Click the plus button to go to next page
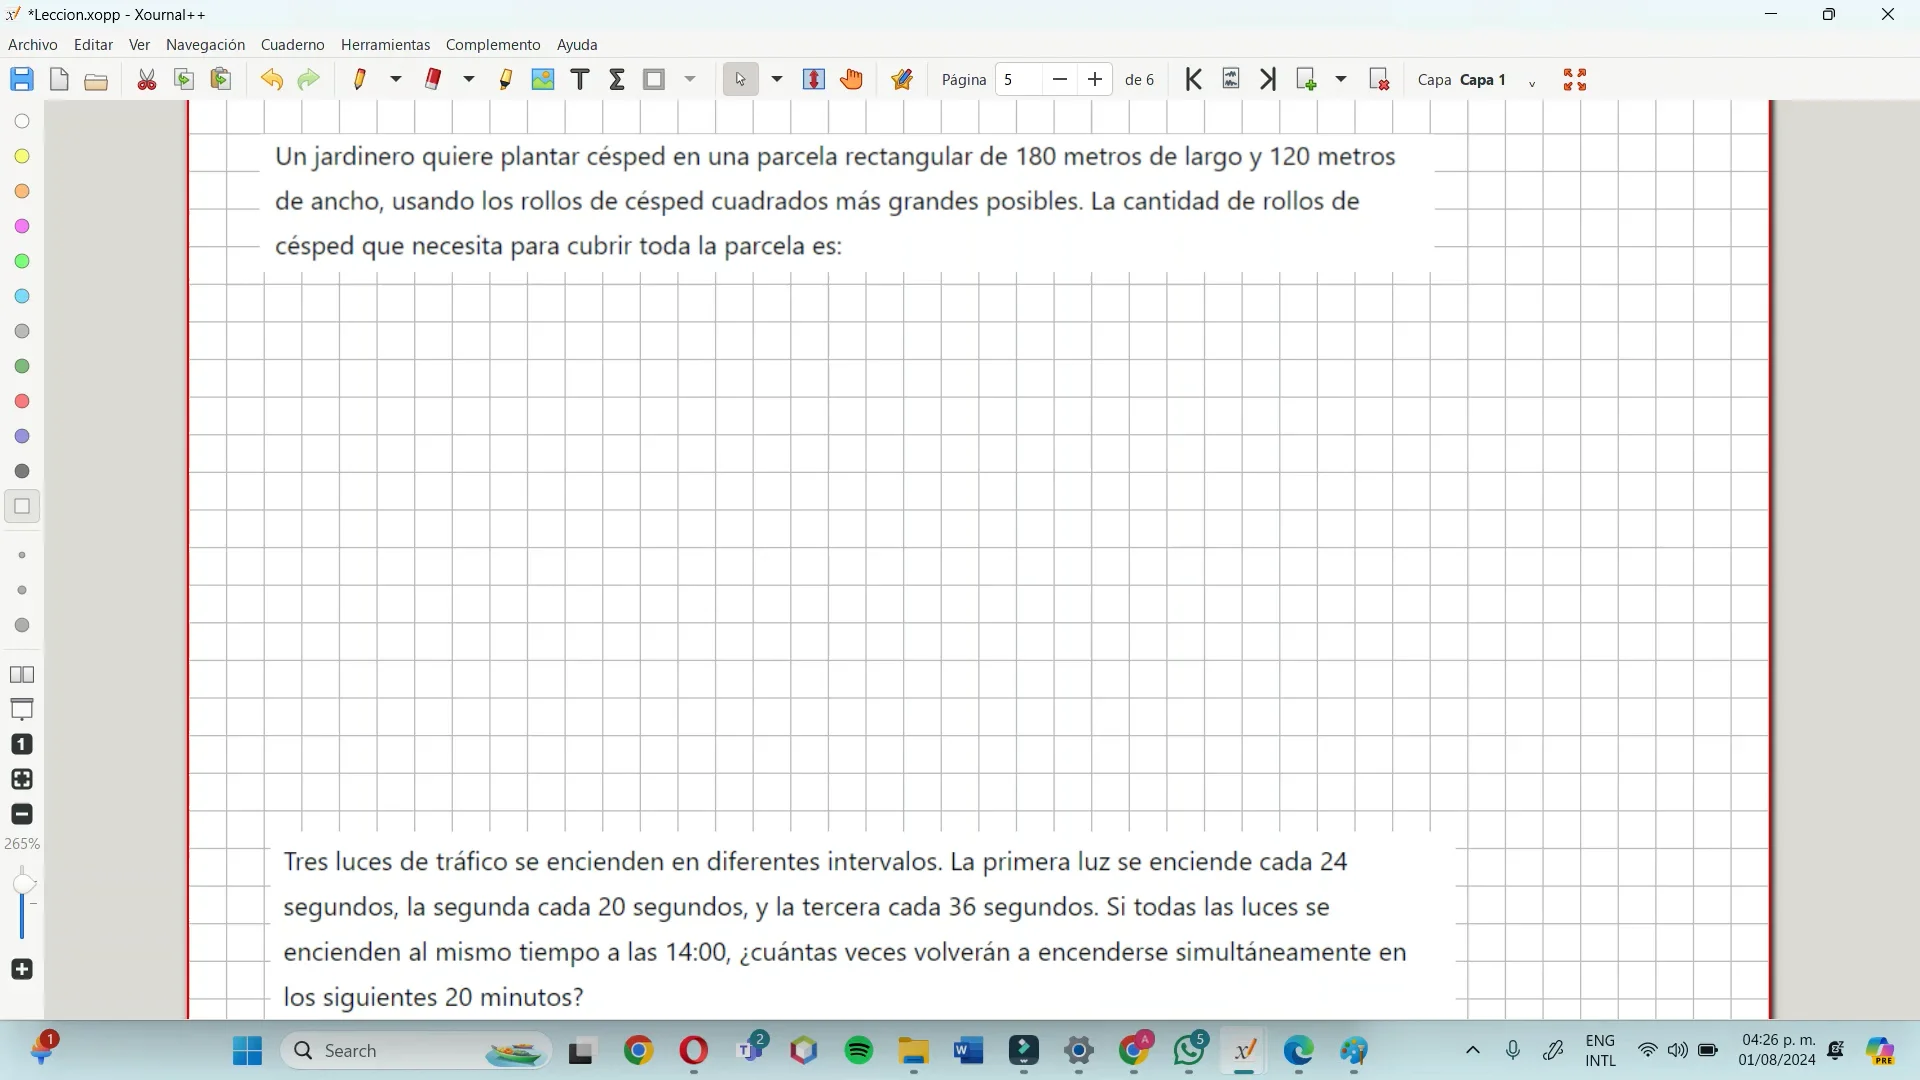 click(x=1096, y=79)
